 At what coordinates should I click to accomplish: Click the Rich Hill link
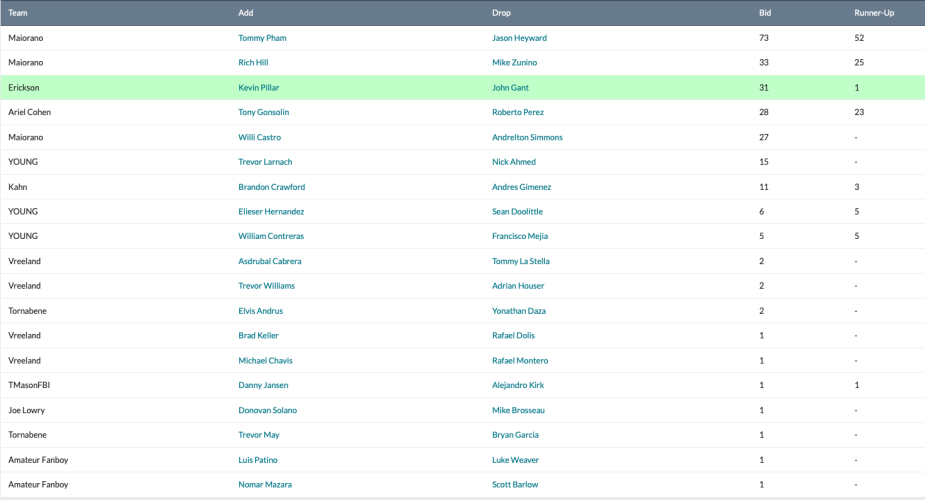[253, 62]
